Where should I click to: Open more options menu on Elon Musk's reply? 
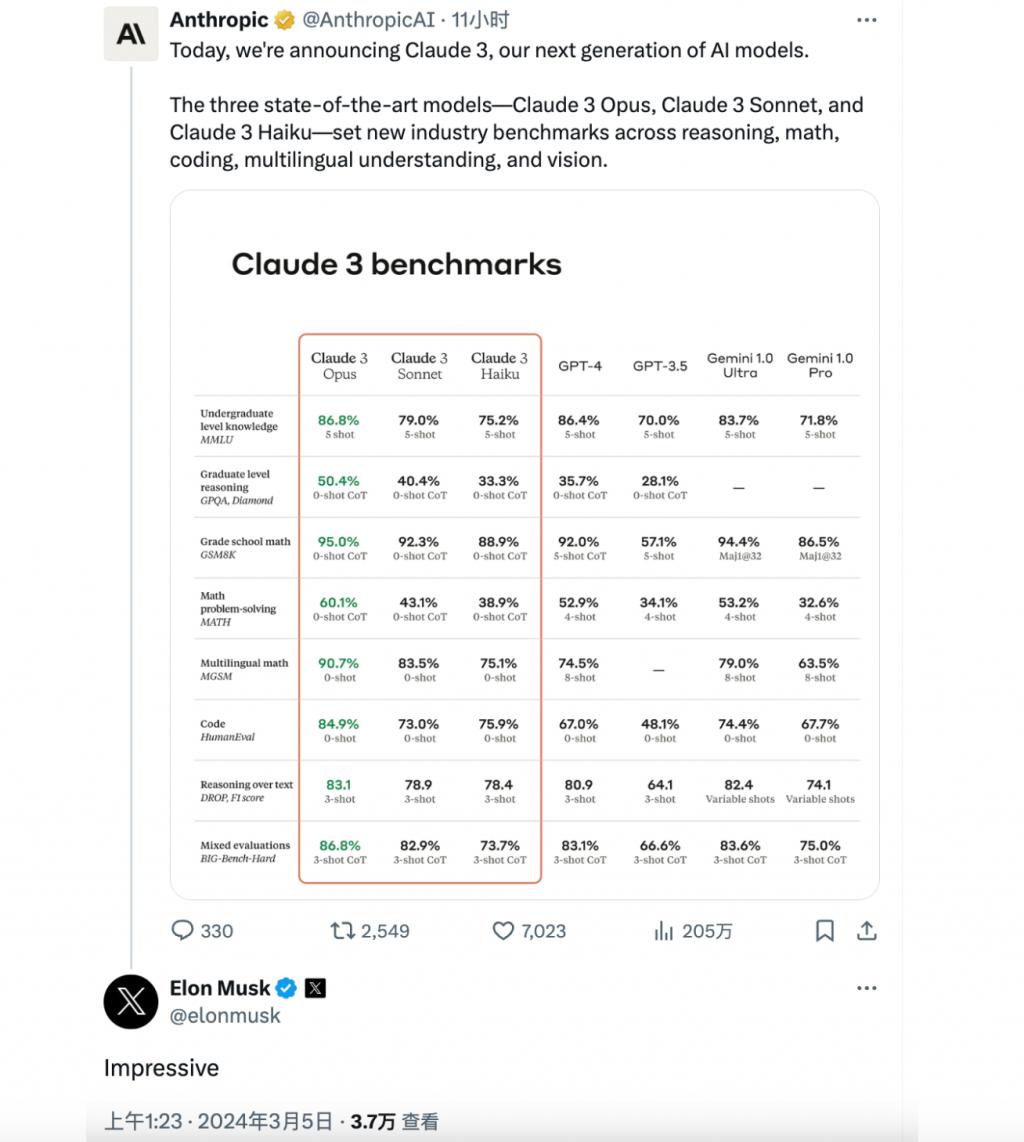pyautogui.click(x=867, y=988)
